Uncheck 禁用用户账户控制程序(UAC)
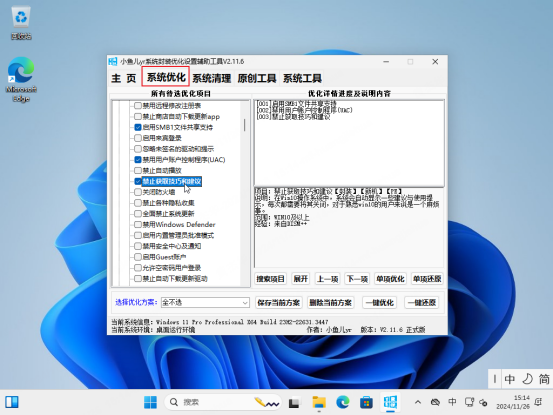 tap(138, 159)
